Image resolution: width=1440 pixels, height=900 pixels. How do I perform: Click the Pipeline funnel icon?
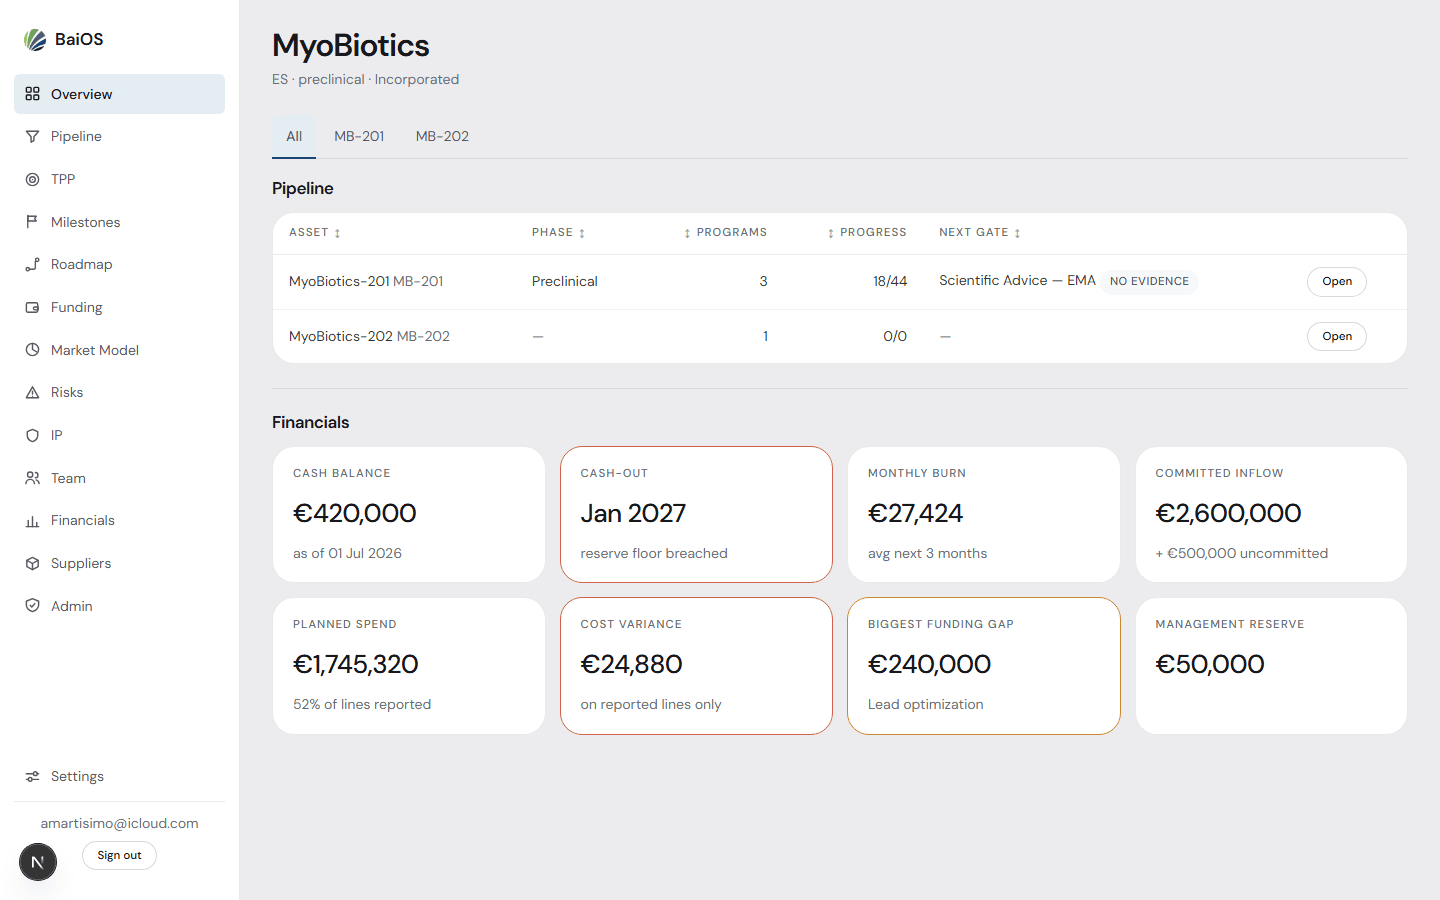point(32,136)
